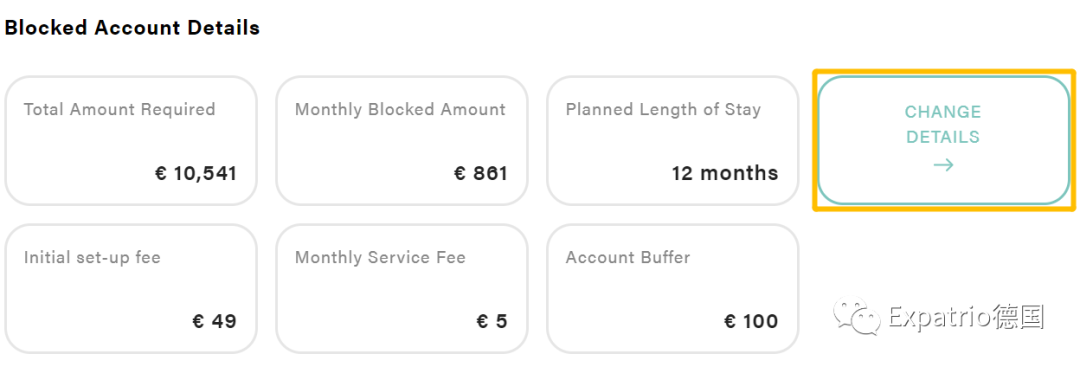Click the Blocked Account Details heading
Screen dimensions: 1080x367
tap(132, 28)
